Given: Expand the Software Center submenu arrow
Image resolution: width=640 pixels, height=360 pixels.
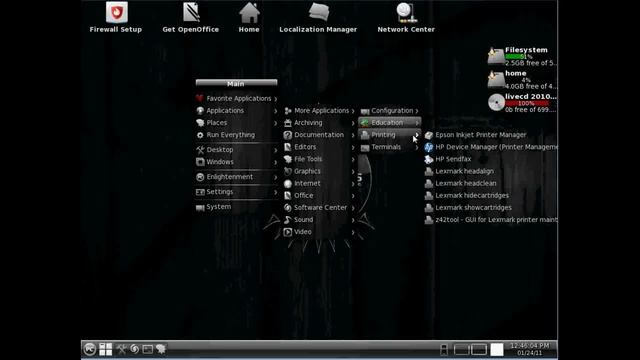Looking at the screenshot, I should (353, 208).
